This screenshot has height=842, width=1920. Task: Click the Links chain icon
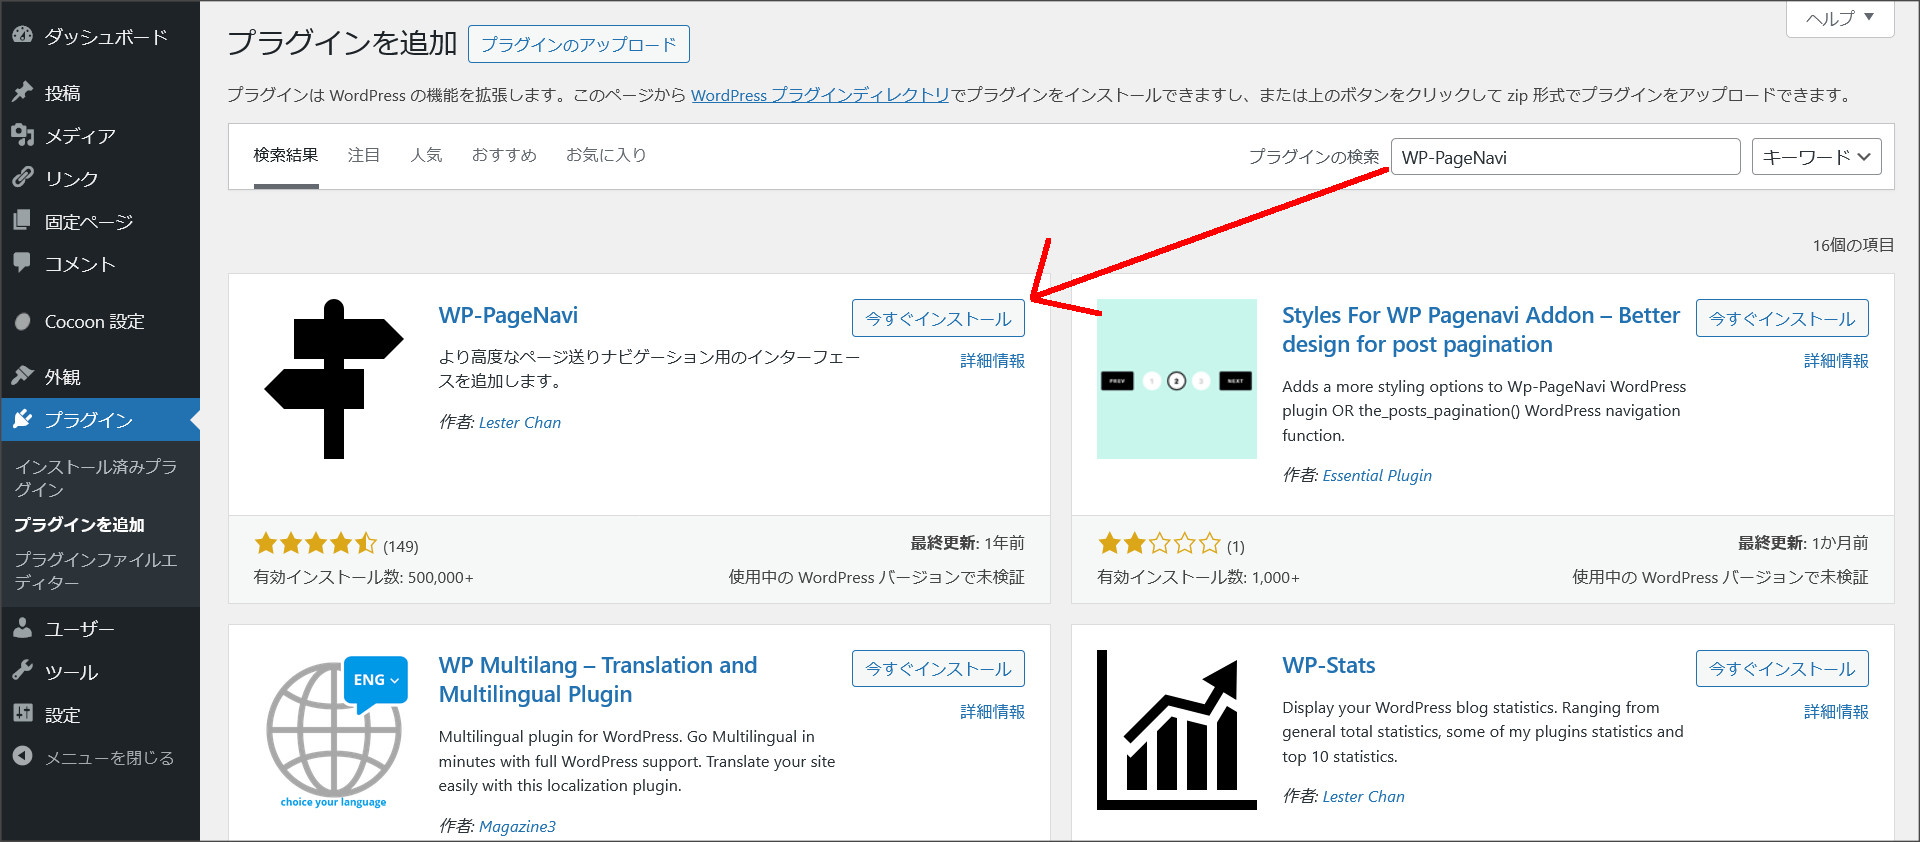pos(23,178)
